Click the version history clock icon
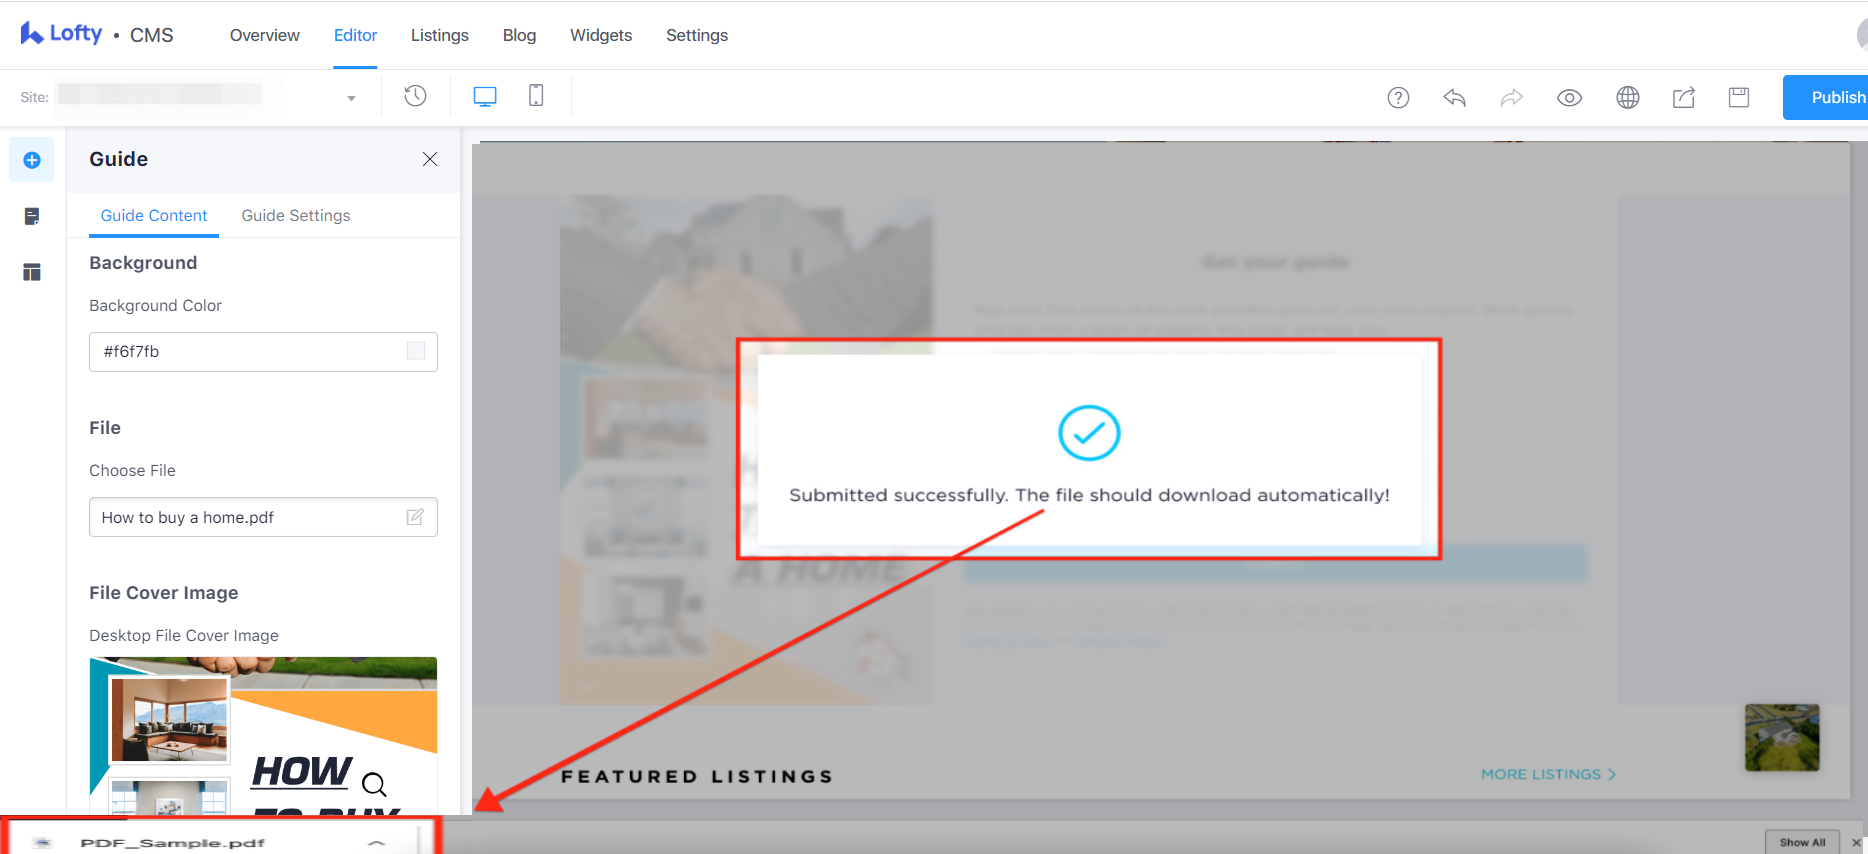Screen dimensions: 1868x854 pos(415,96)
